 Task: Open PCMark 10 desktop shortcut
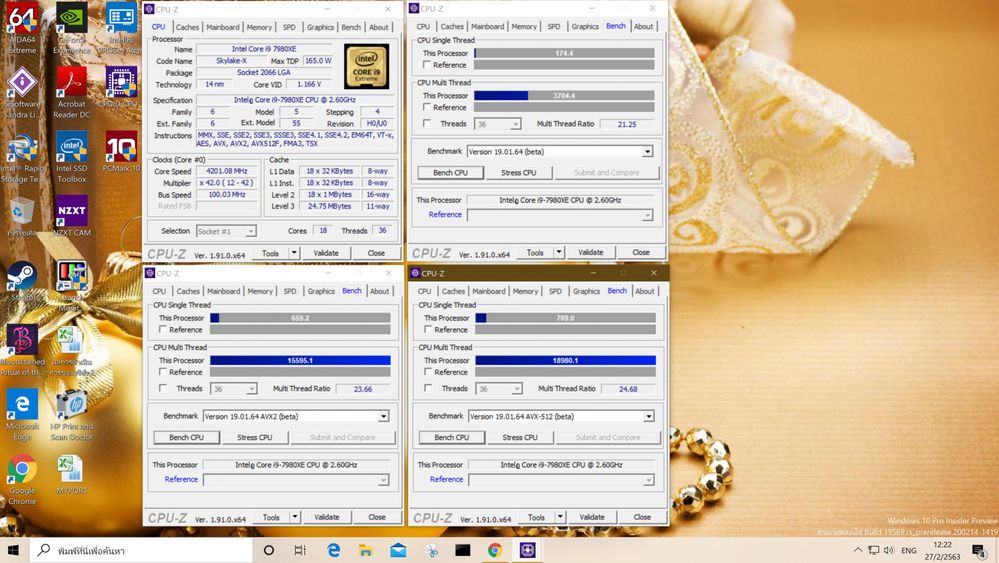121,152
